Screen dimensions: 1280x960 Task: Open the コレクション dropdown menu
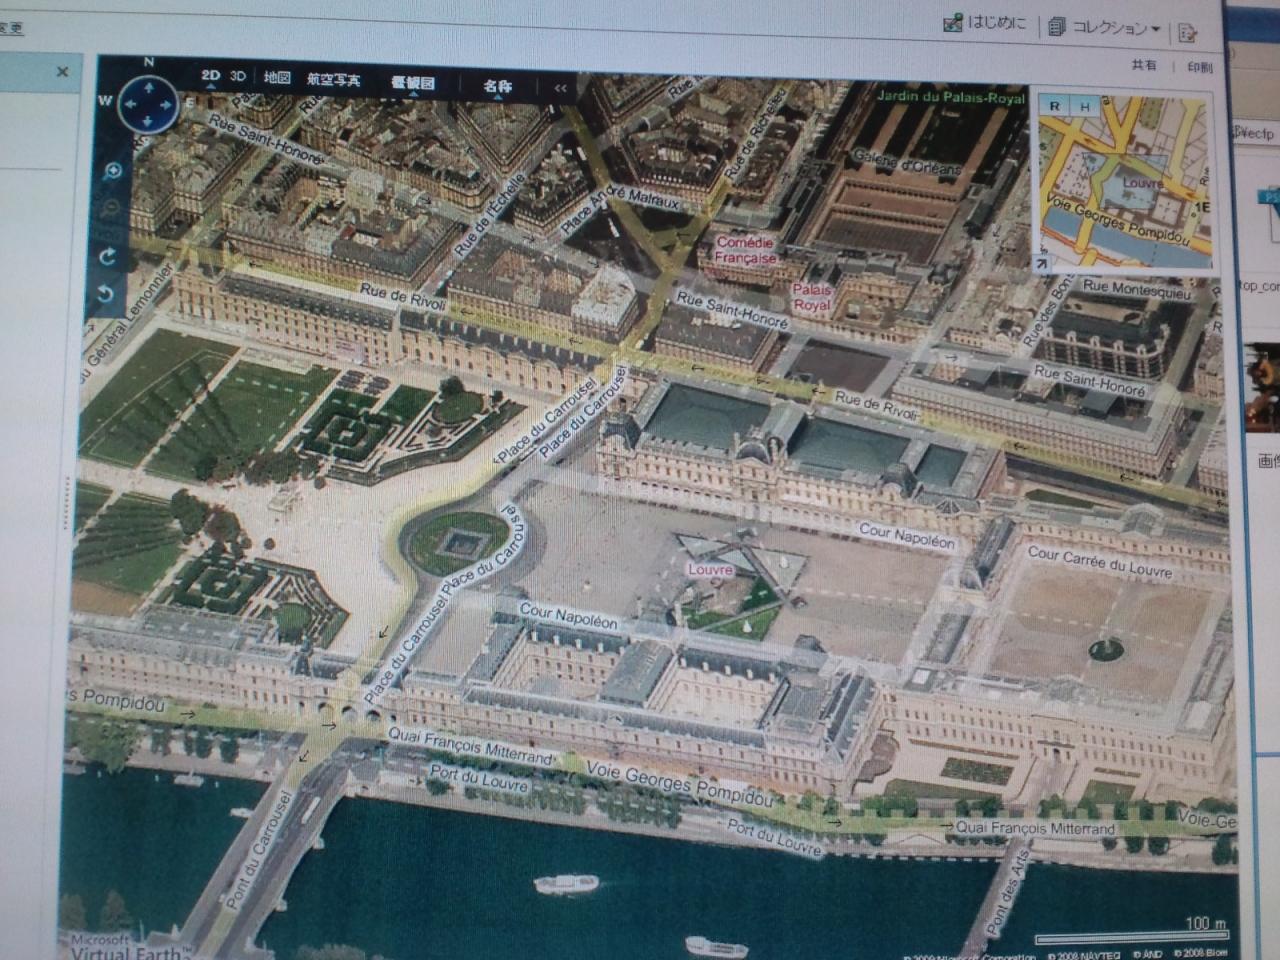pyautogui.click(x=1106, y=29)
